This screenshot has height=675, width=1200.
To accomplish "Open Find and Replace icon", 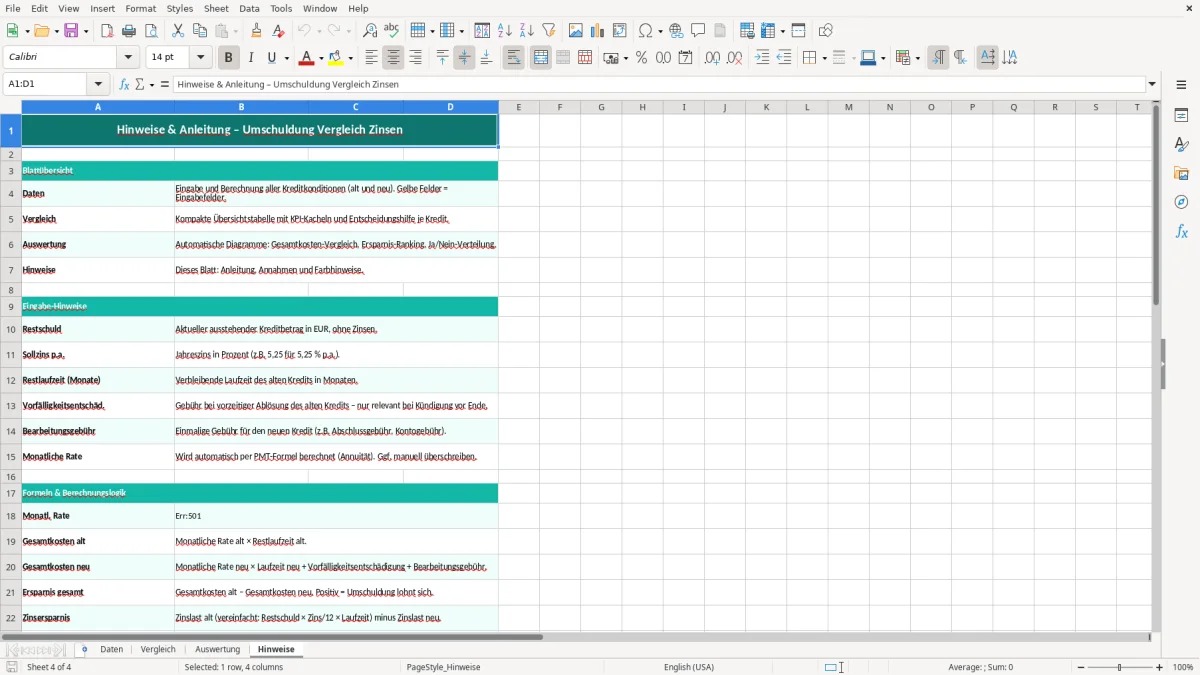I will tap(370, 31).
